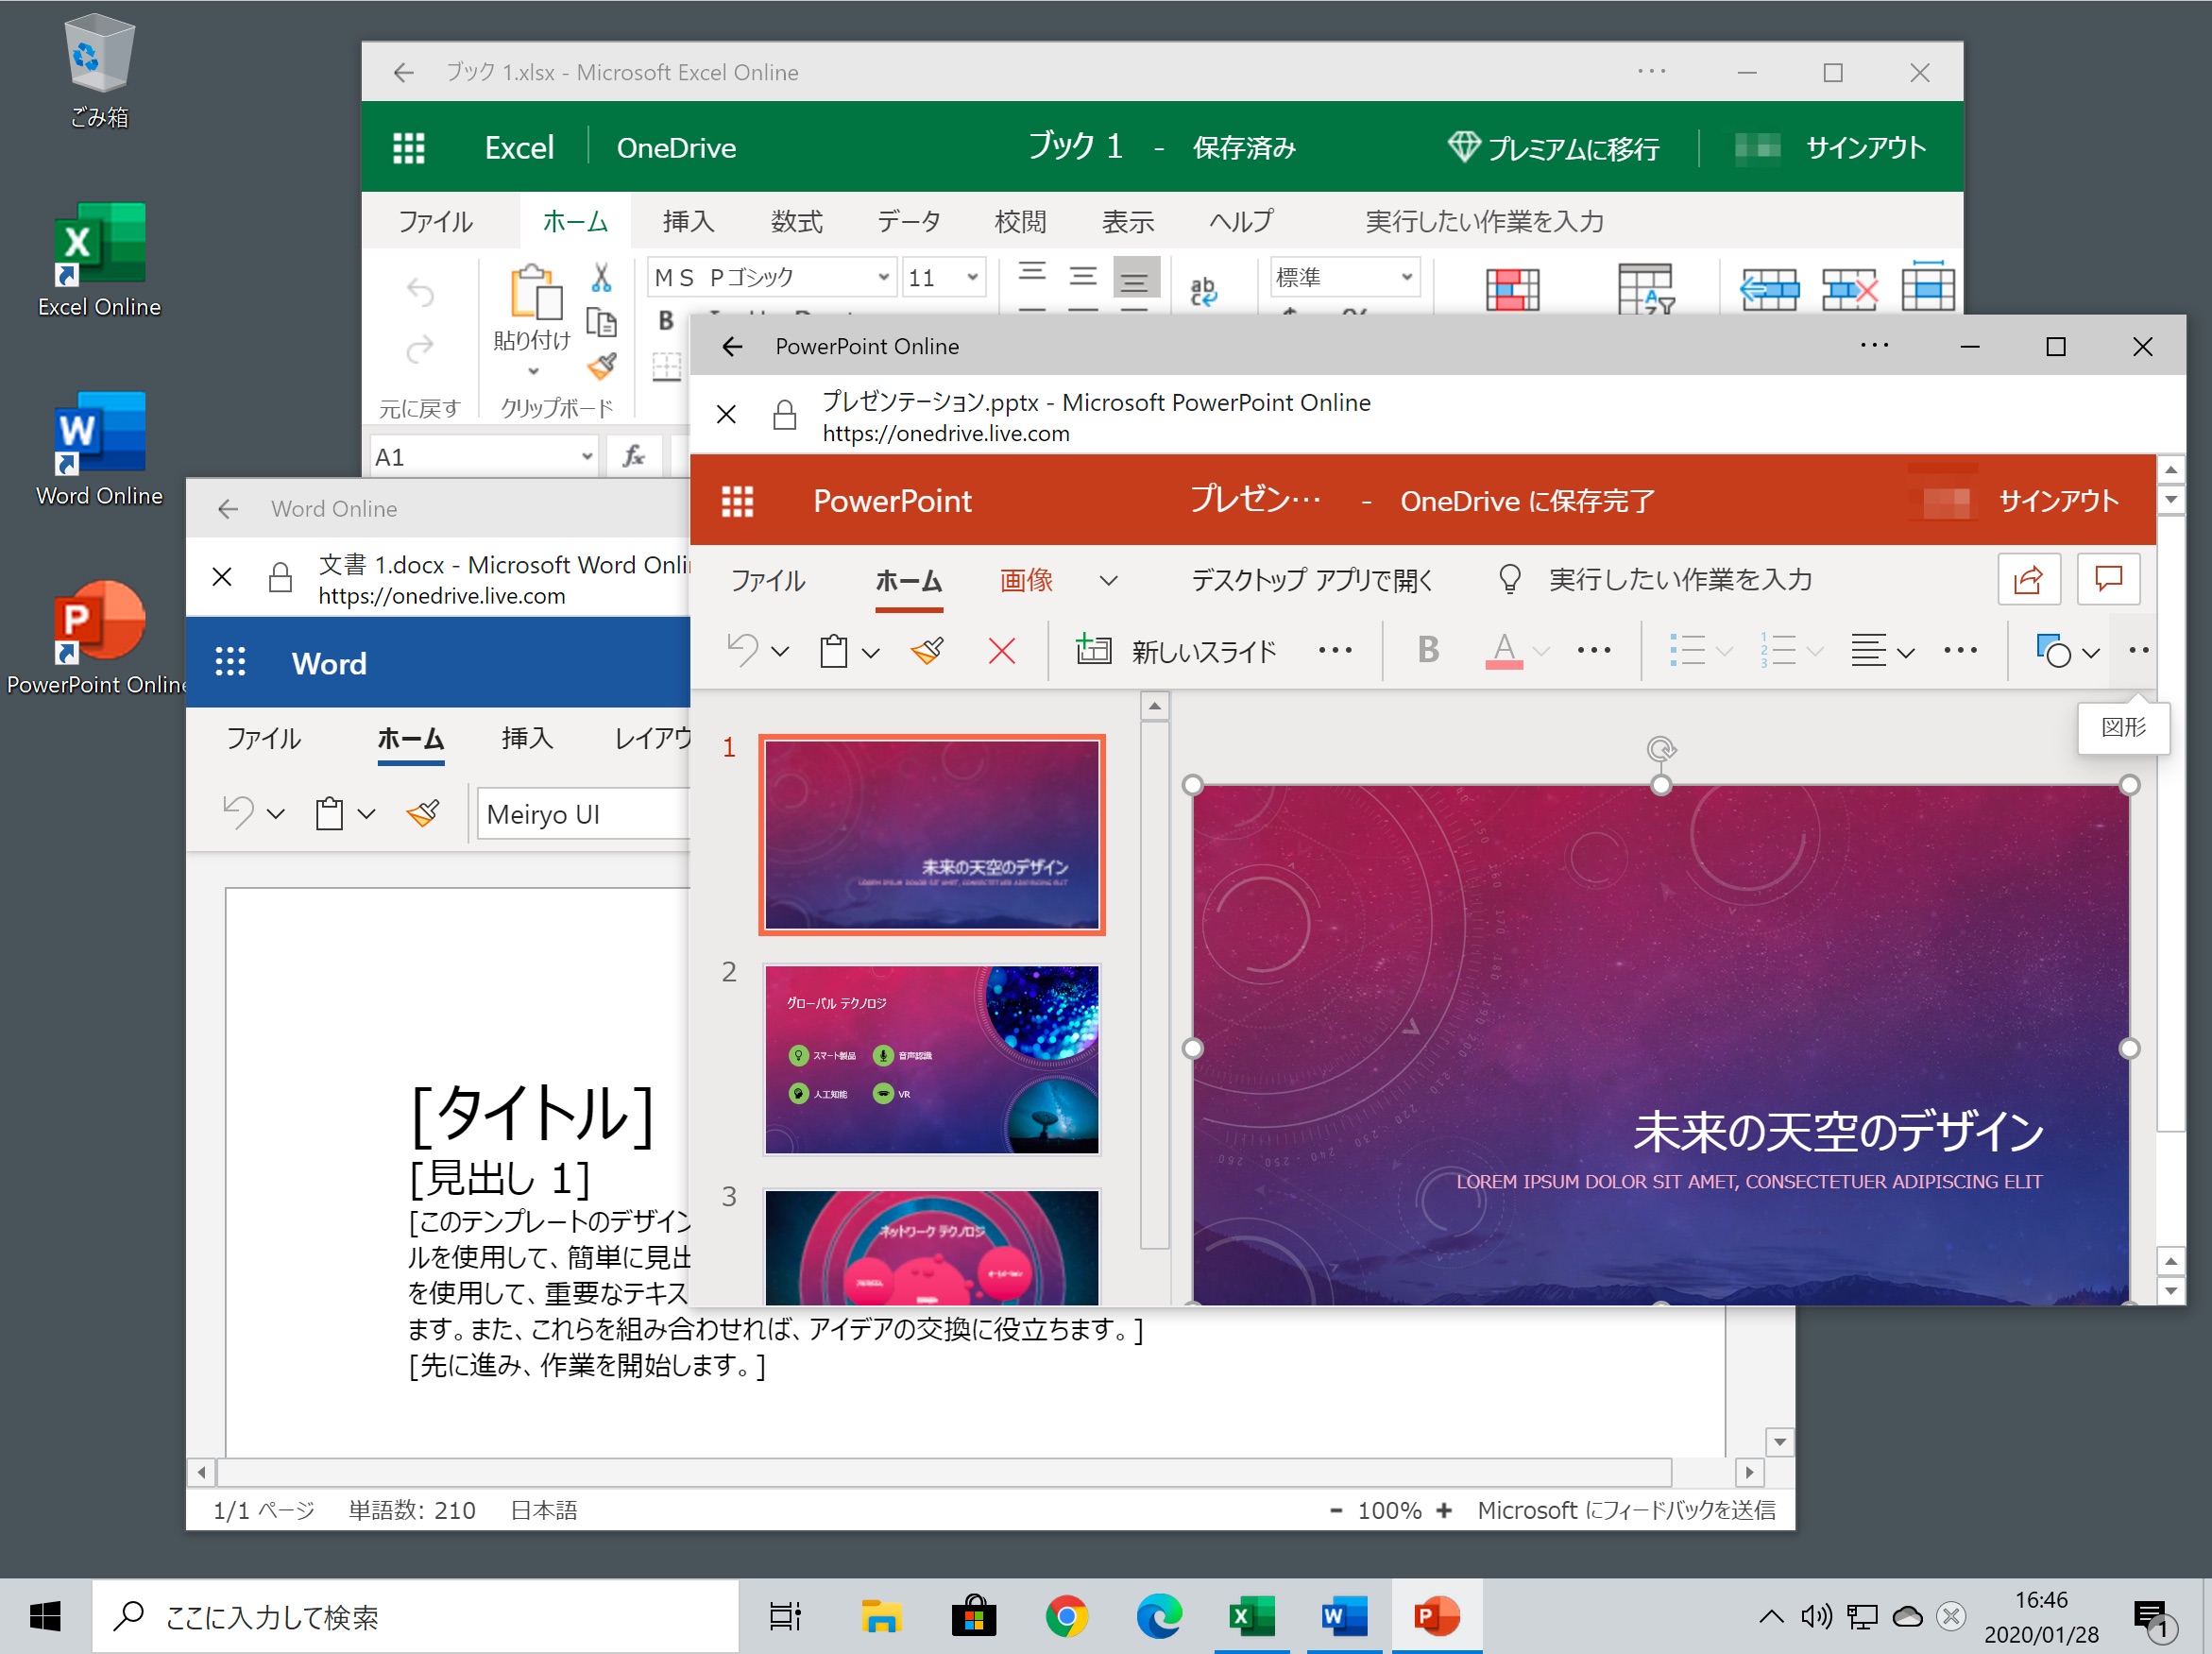Switch to the Excel データ tab

908,221
